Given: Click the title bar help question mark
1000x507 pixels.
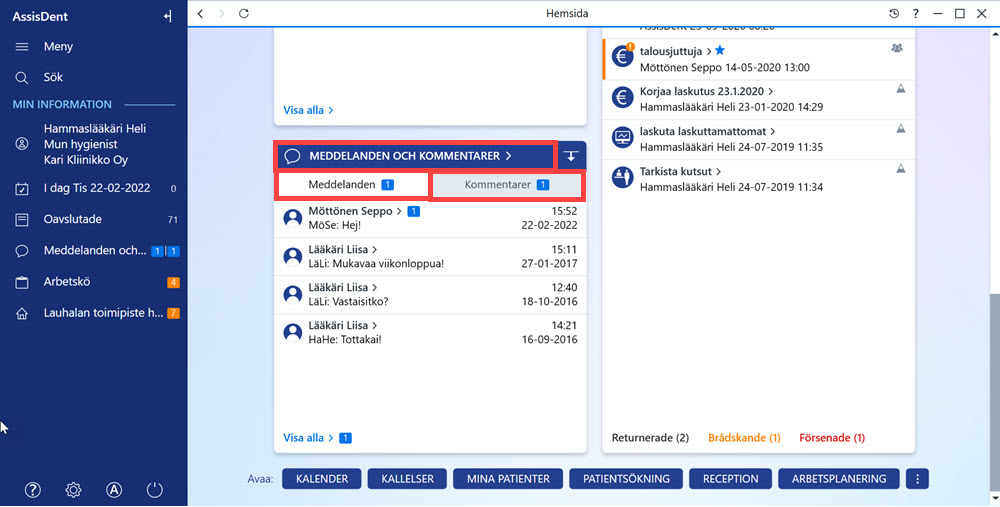Looking at the screenshot, I should coord(915,13).
